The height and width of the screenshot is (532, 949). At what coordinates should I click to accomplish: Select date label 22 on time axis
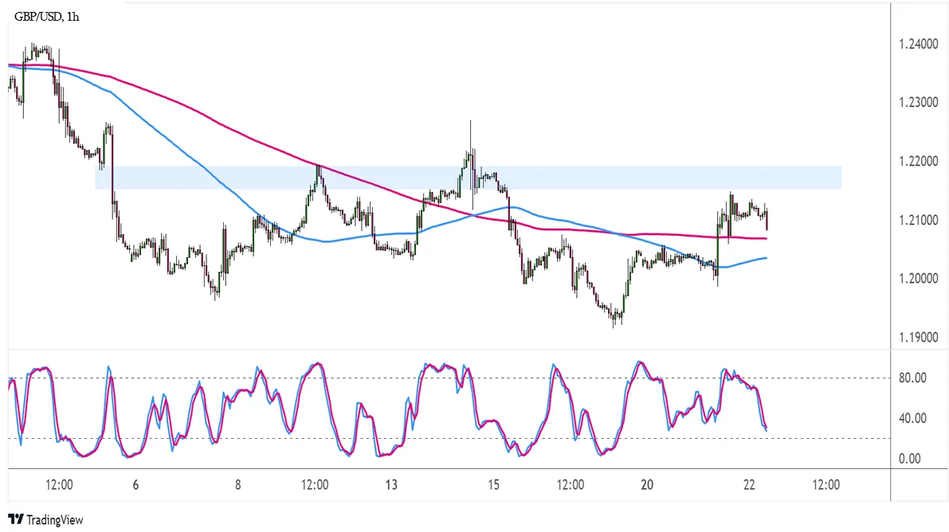tap(751, 485)
